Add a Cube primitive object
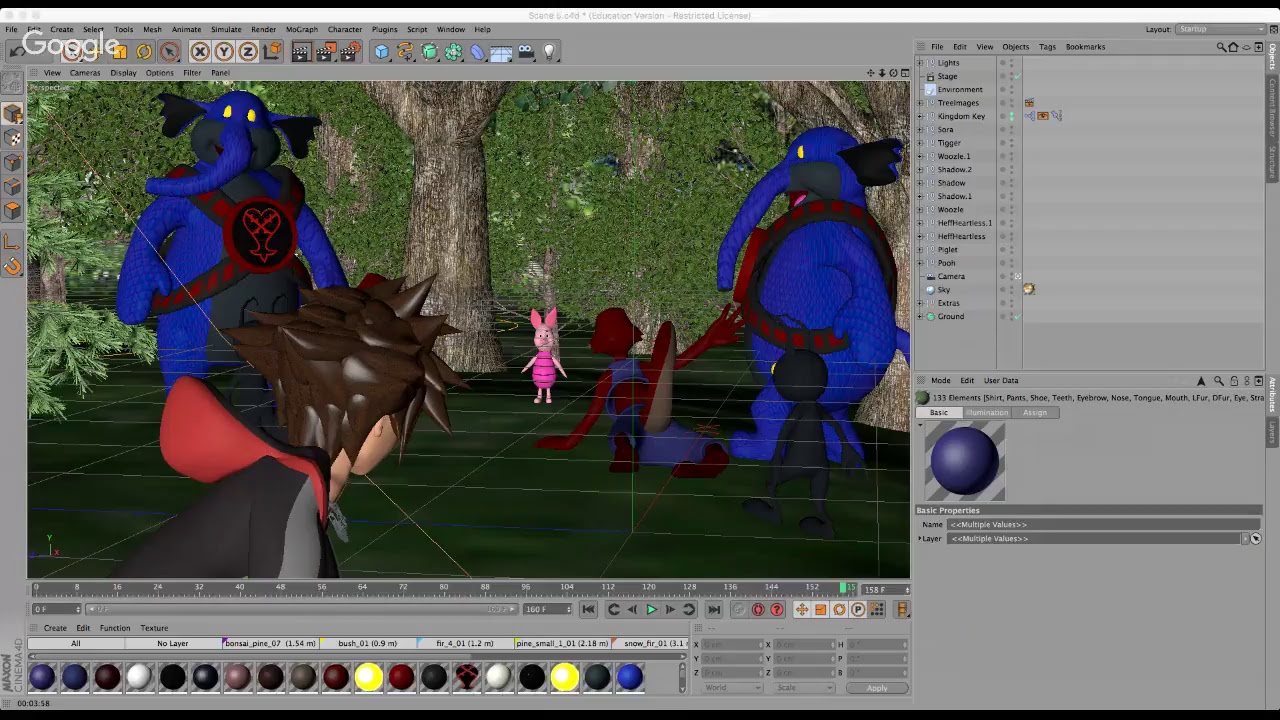 tap(382, 52)
